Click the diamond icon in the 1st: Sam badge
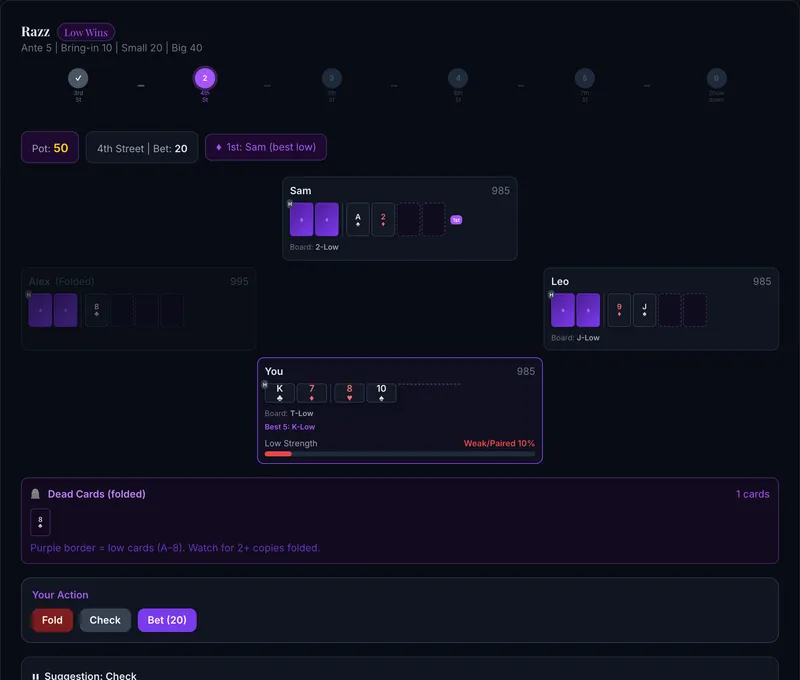This screenshot has height=680, width=800. (218, 147)
